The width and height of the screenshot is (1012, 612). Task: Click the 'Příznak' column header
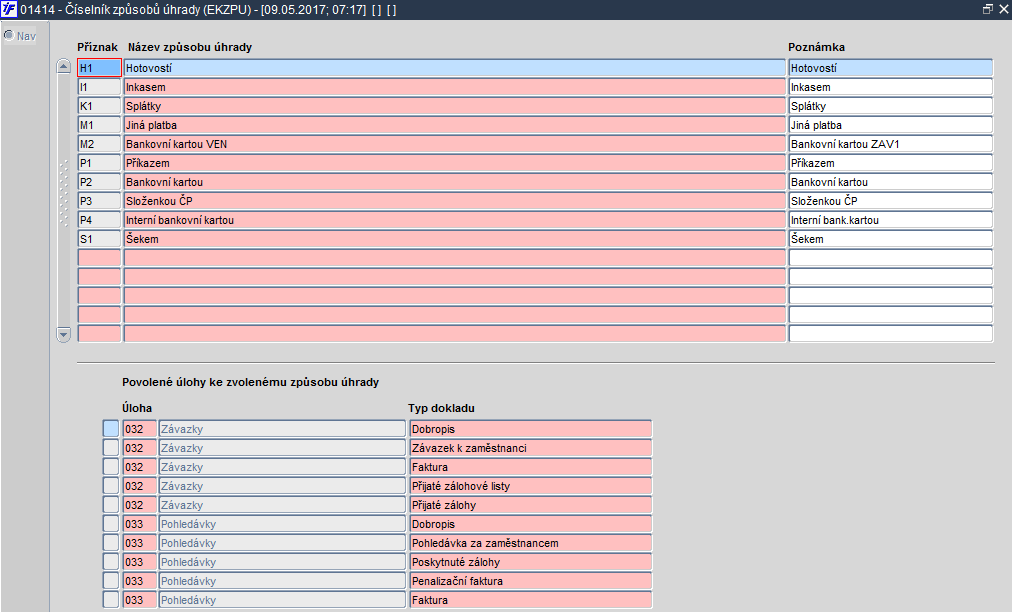(x=97, y=47)
